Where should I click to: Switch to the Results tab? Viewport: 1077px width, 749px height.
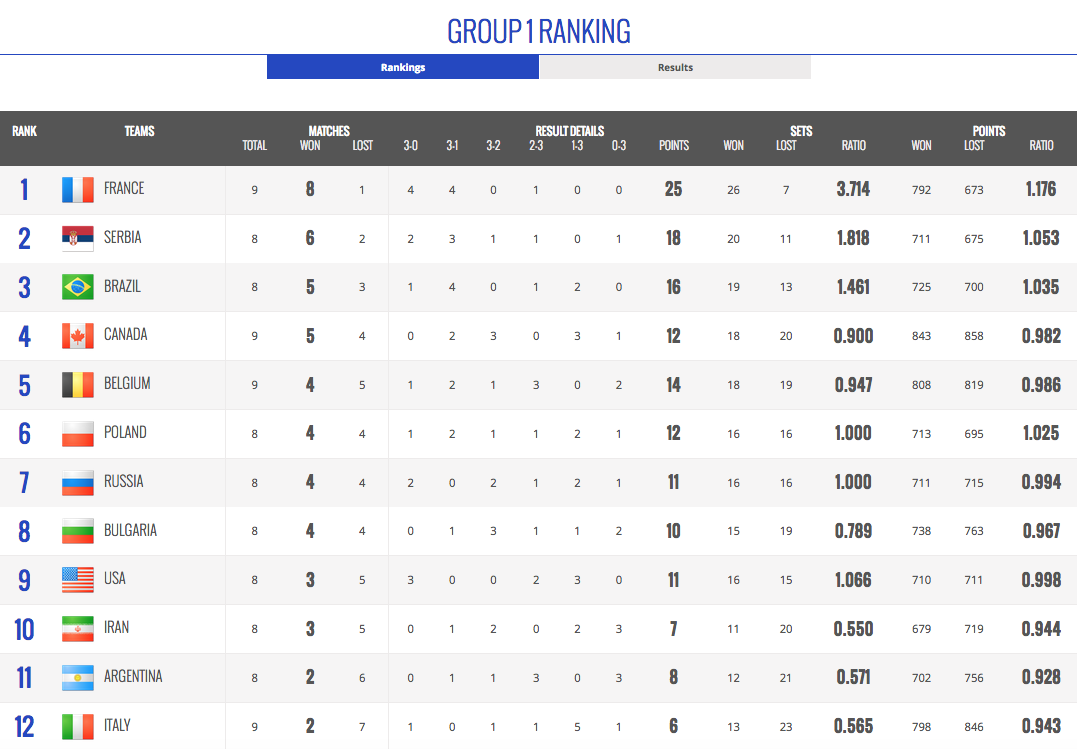click(675, 68)
